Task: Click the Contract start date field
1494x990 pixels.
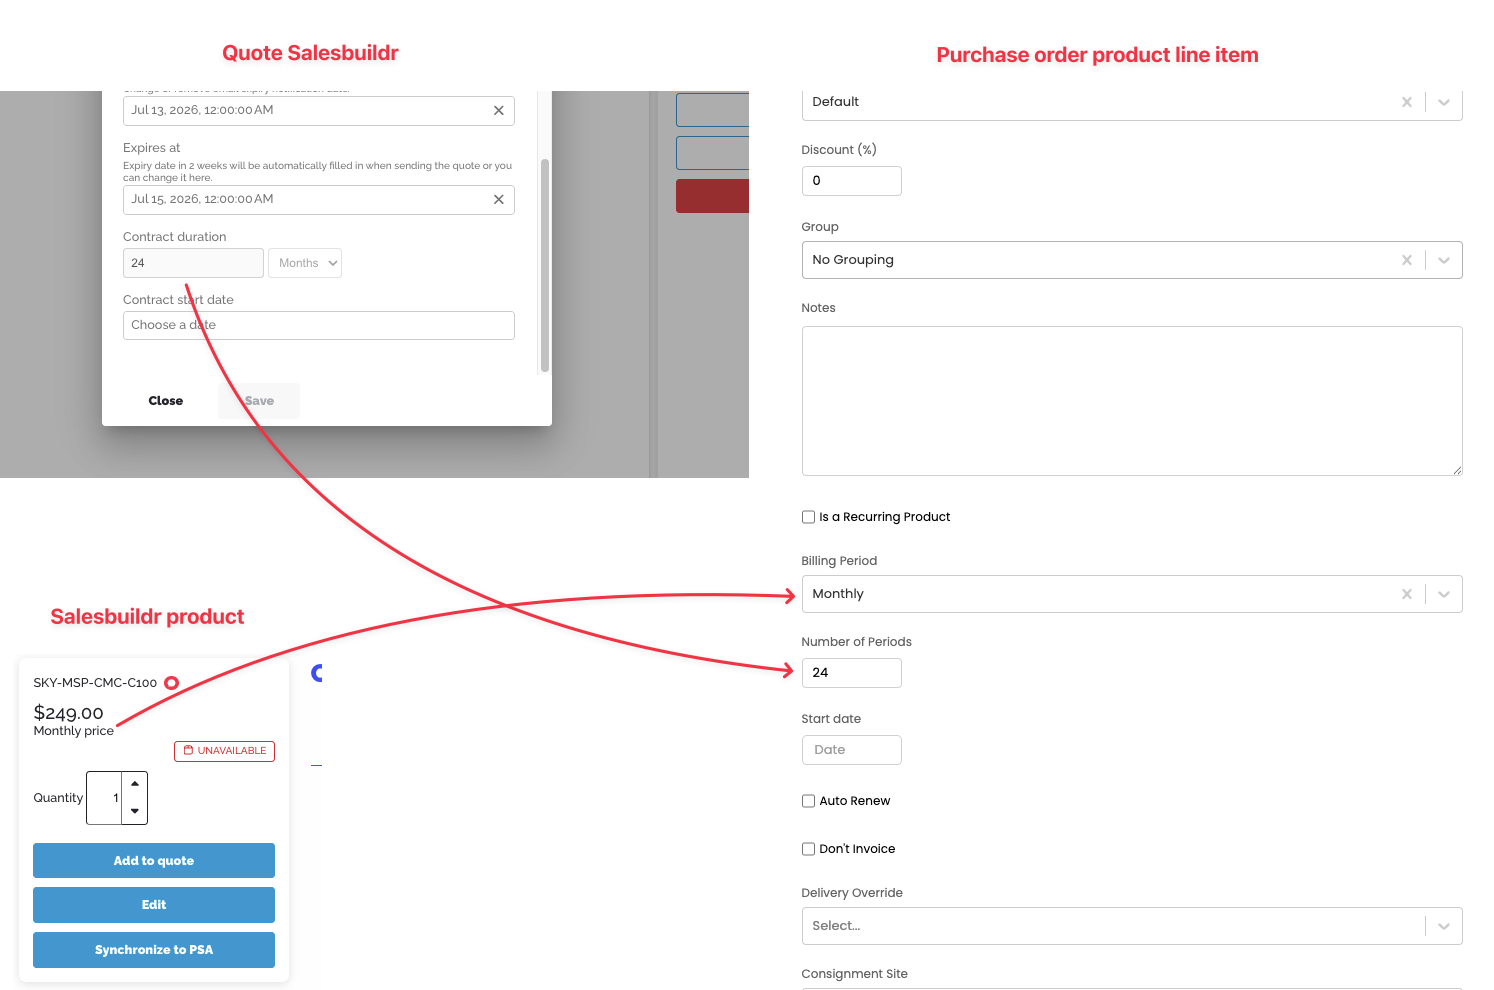Action: point(318,325)
